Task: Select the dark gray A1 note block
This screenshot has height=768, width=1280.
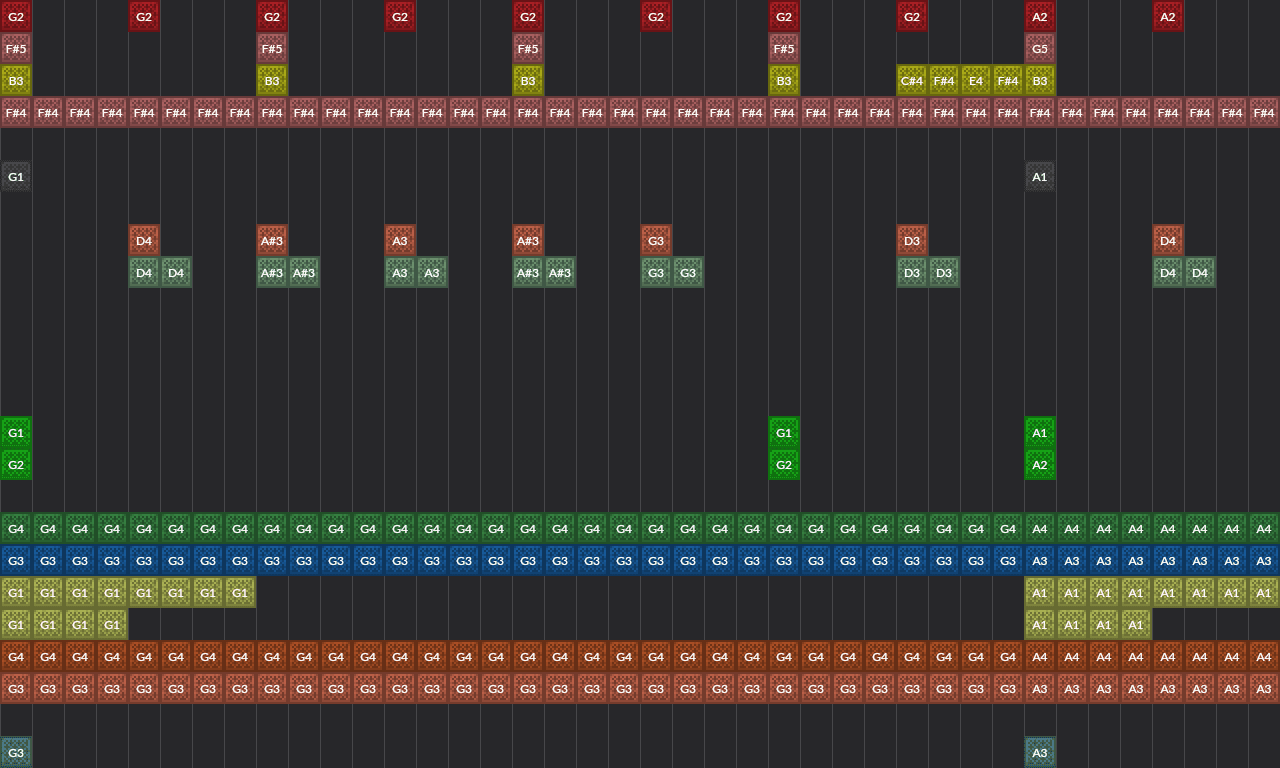Action: (1040, 176)
